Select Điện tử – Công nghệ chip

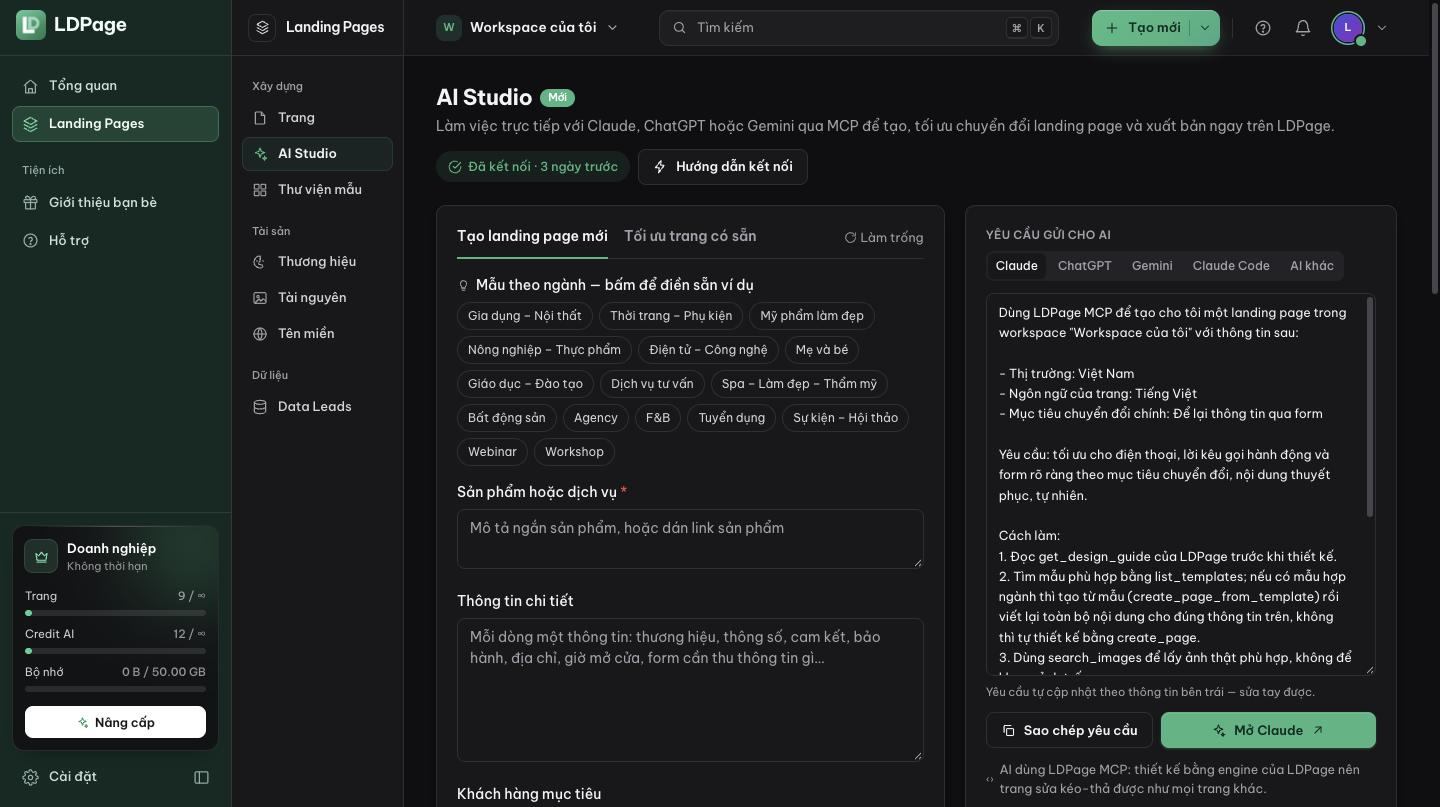pyautogui.click(x=708, y=350)
